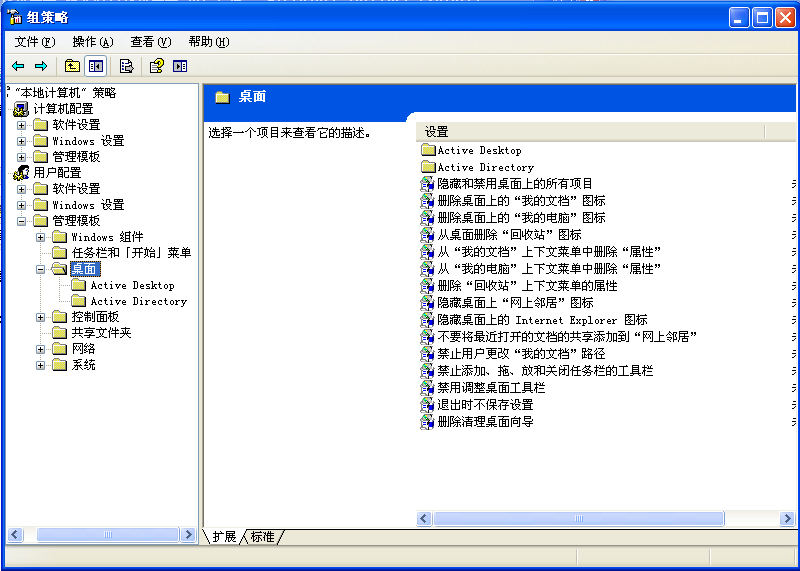Image resolution: width=800 pixels, height=571 pixels.
Task: Expand the 系统 tree node
Action: (40, 365)
